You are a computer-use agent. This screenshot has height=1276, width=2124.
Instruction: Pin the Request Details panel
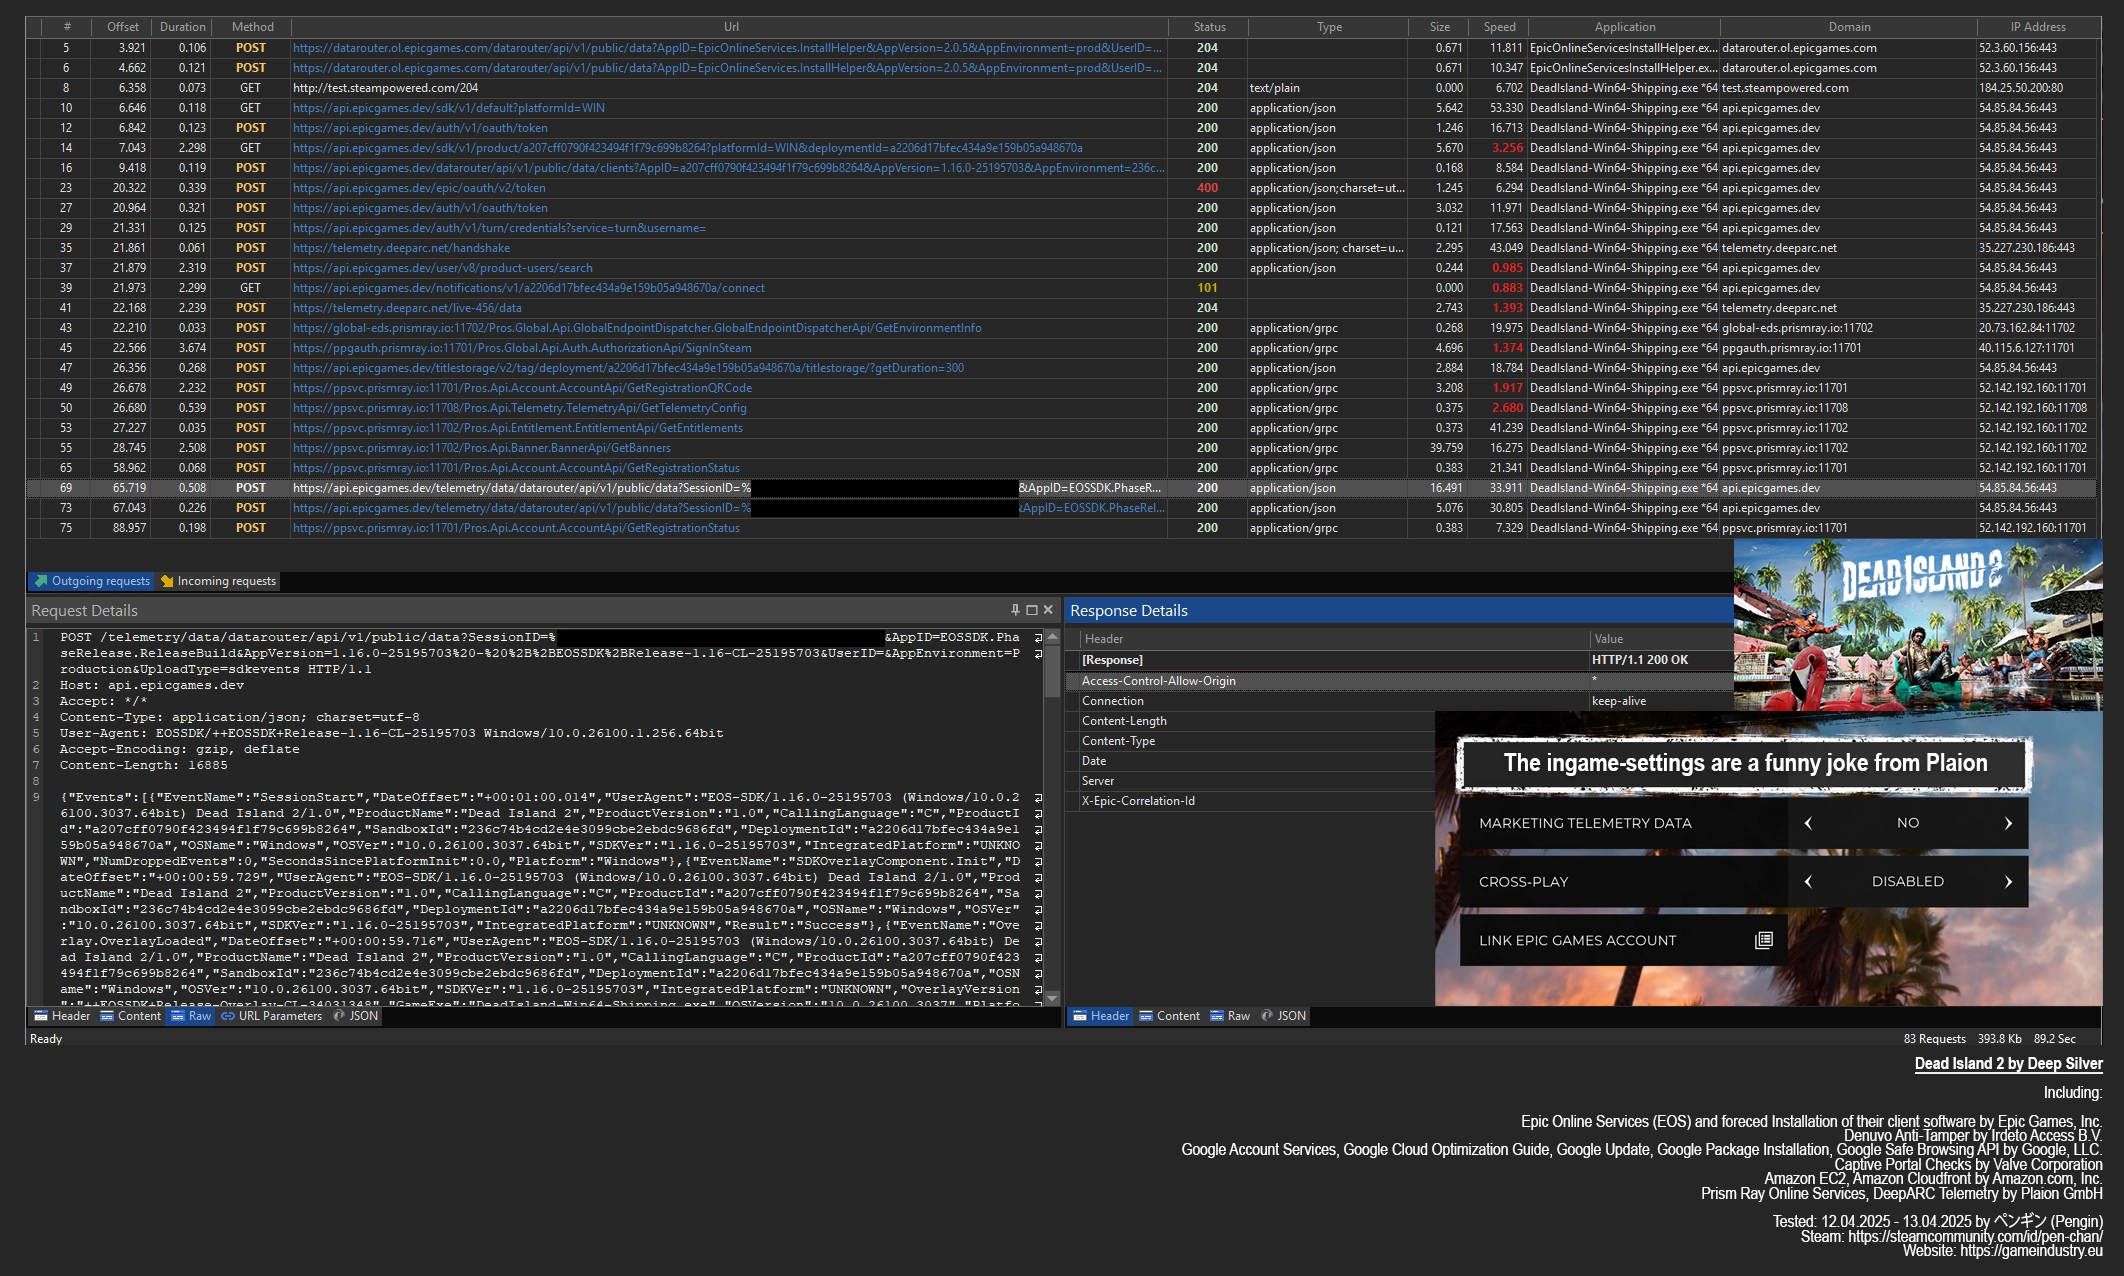(1015, 610)
